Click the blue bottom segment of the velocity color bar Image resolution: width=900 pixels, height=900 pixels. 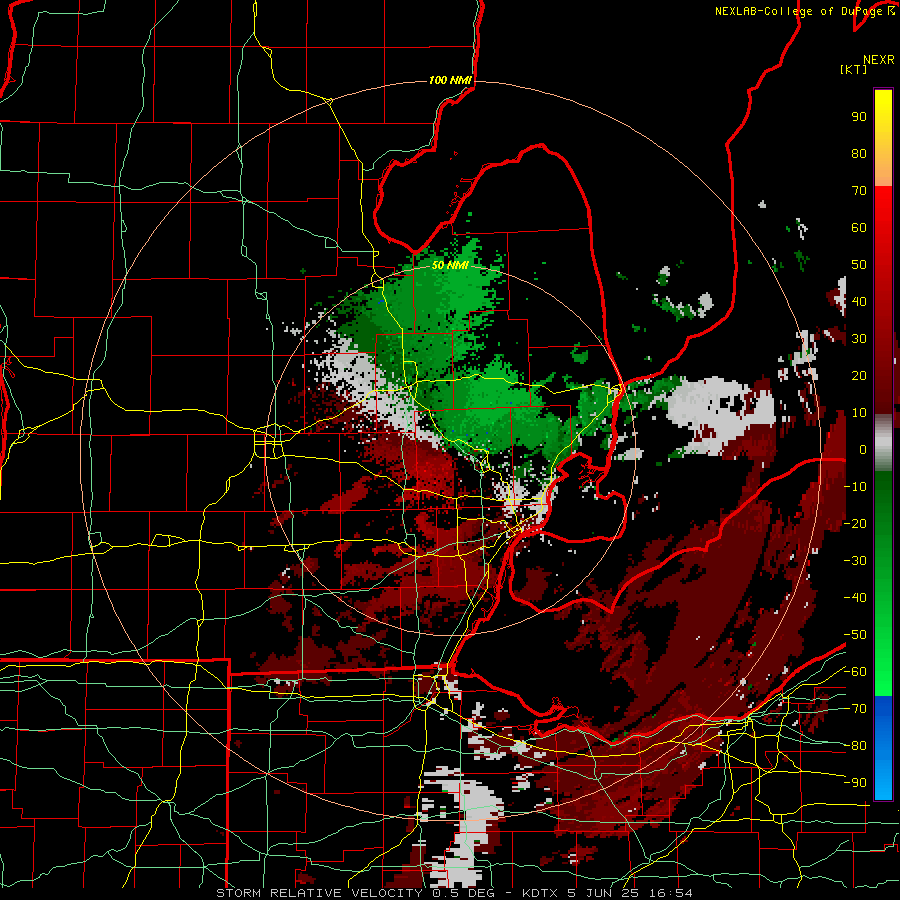coord(883,747)
